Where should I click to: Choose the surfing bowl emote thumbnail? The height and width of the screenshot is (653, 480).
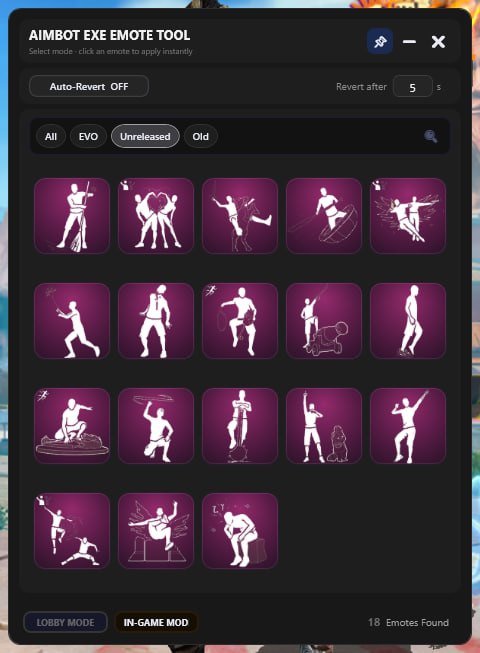coord(324,216)
